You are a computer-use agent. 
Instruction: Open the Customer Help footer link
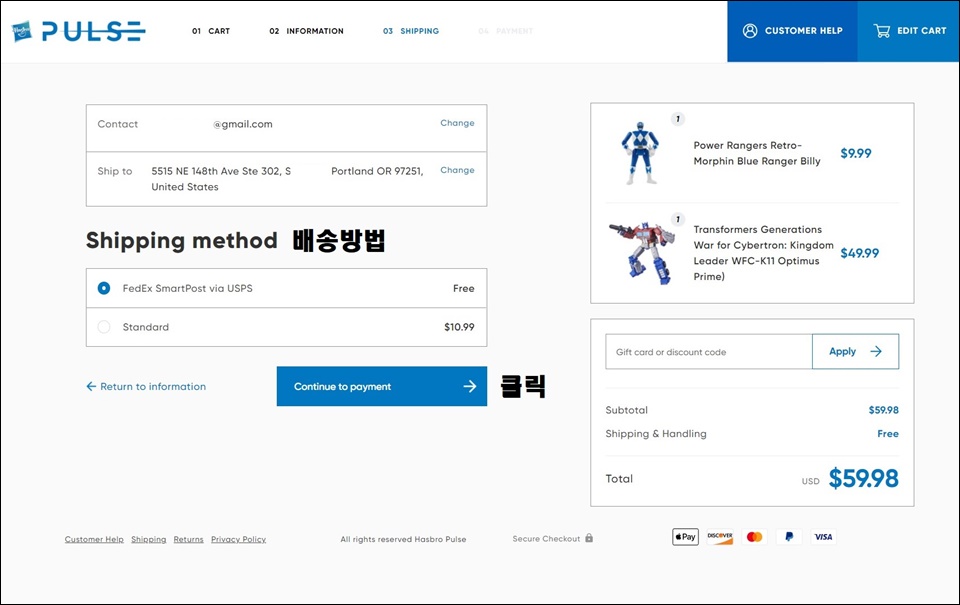[94, 539]
